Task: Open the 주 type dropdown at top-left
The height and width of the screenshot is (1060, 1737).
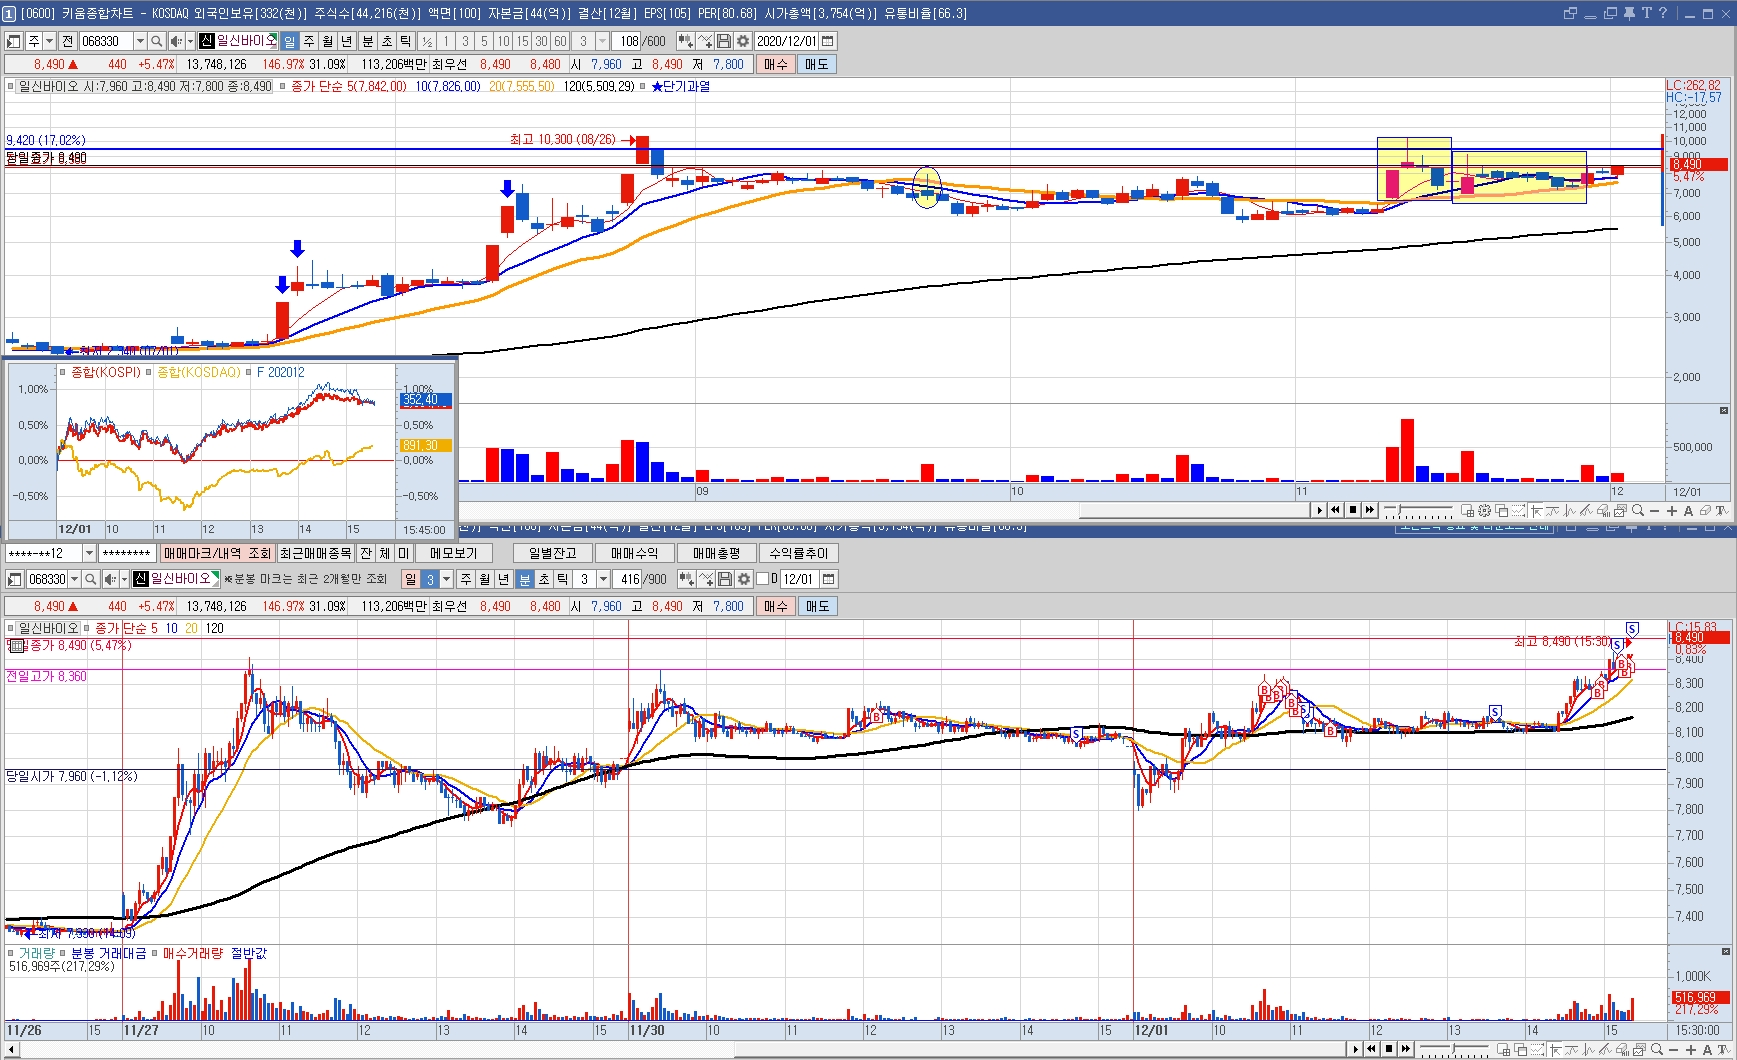Action: (x=49, y=41)
